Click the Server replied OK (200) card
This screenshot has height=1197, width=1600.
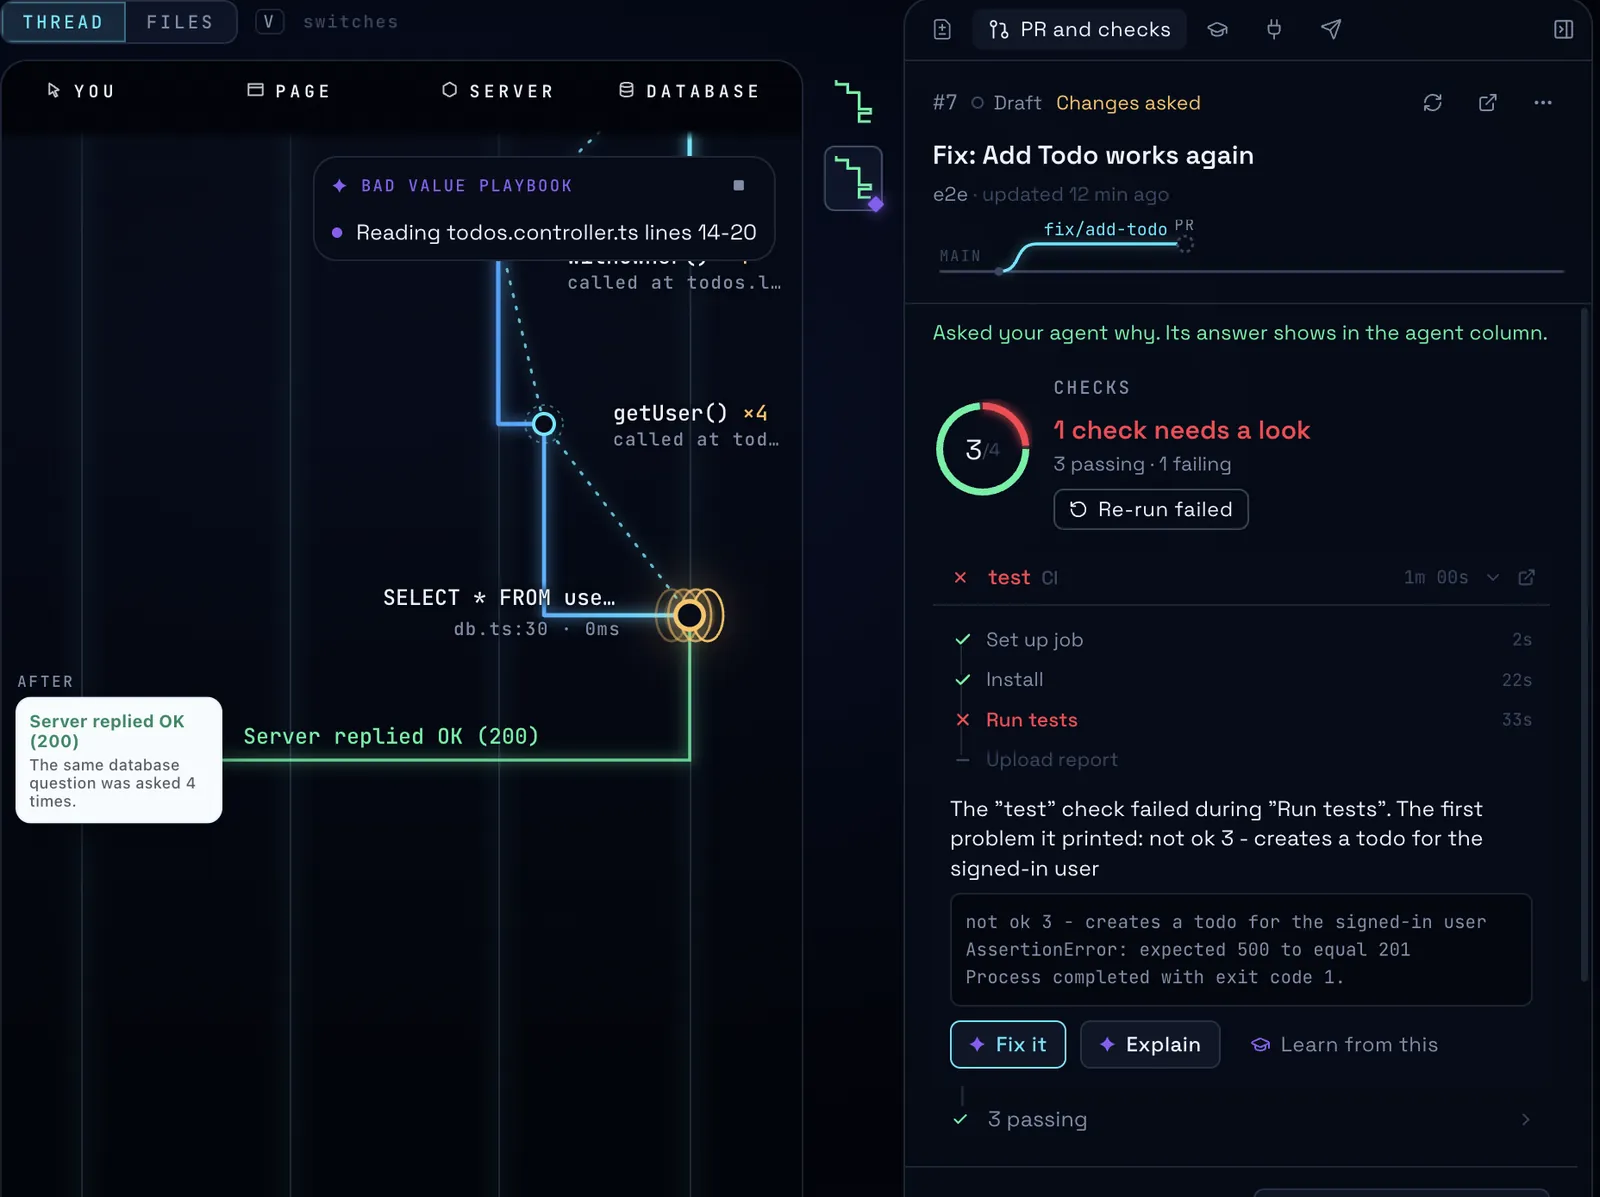click(x=119, y=760)
